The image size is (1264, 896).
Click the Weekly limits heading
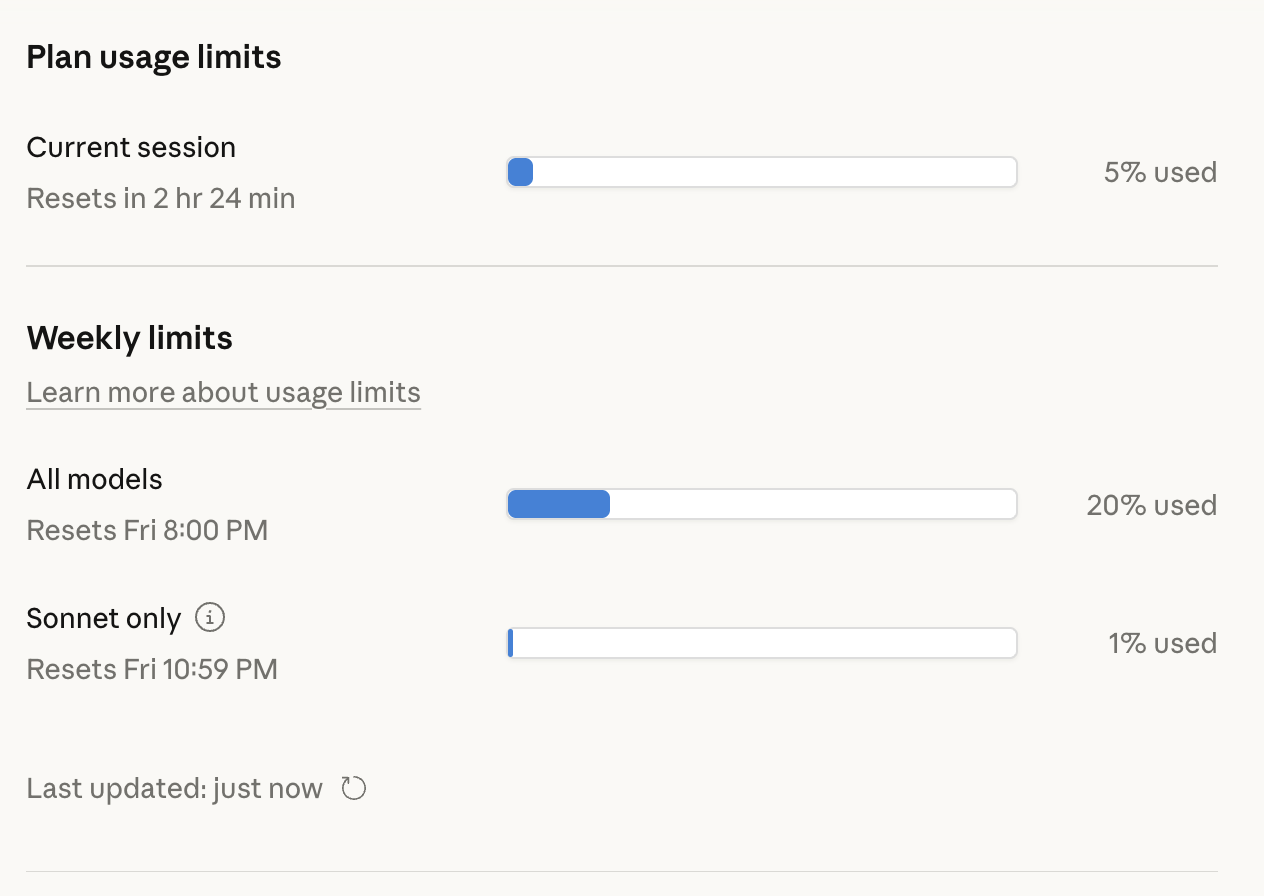[130, 338]
